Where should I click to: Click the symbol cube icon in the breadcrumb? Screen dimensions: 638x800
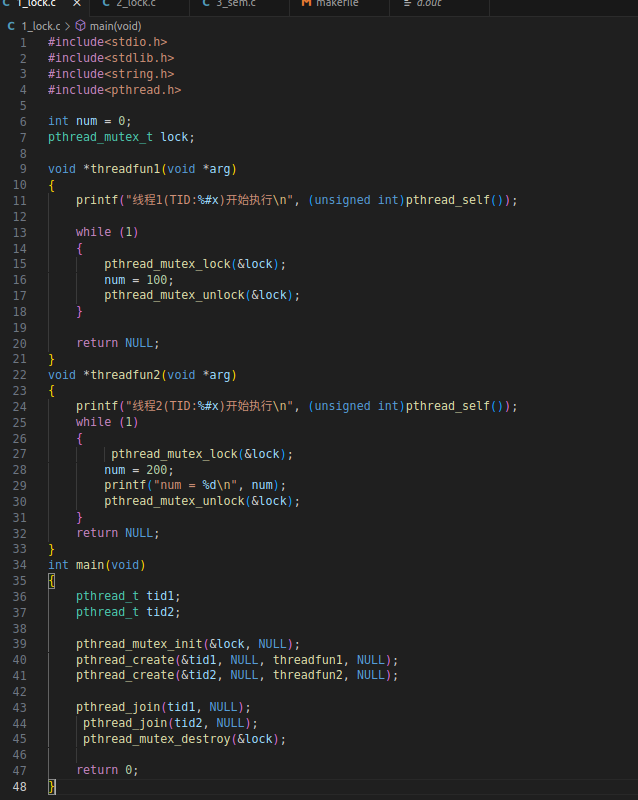pos(81,26)
